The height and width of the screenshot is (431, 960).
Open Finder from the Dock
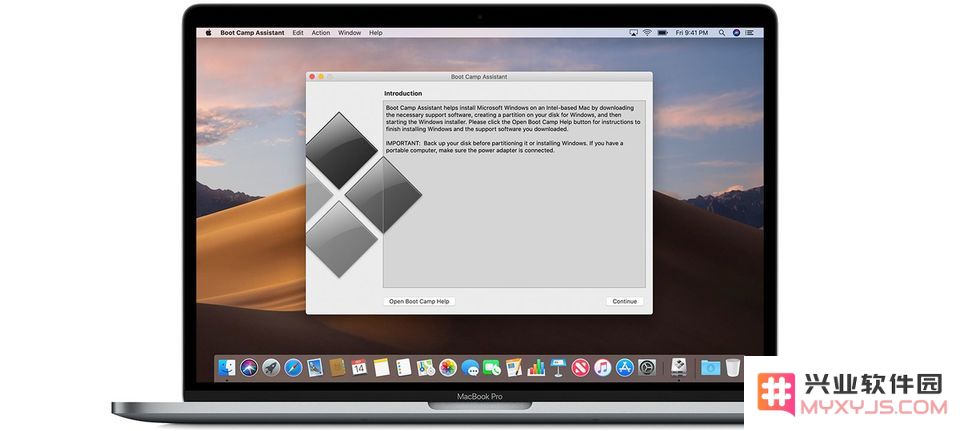tap(227, 367)
